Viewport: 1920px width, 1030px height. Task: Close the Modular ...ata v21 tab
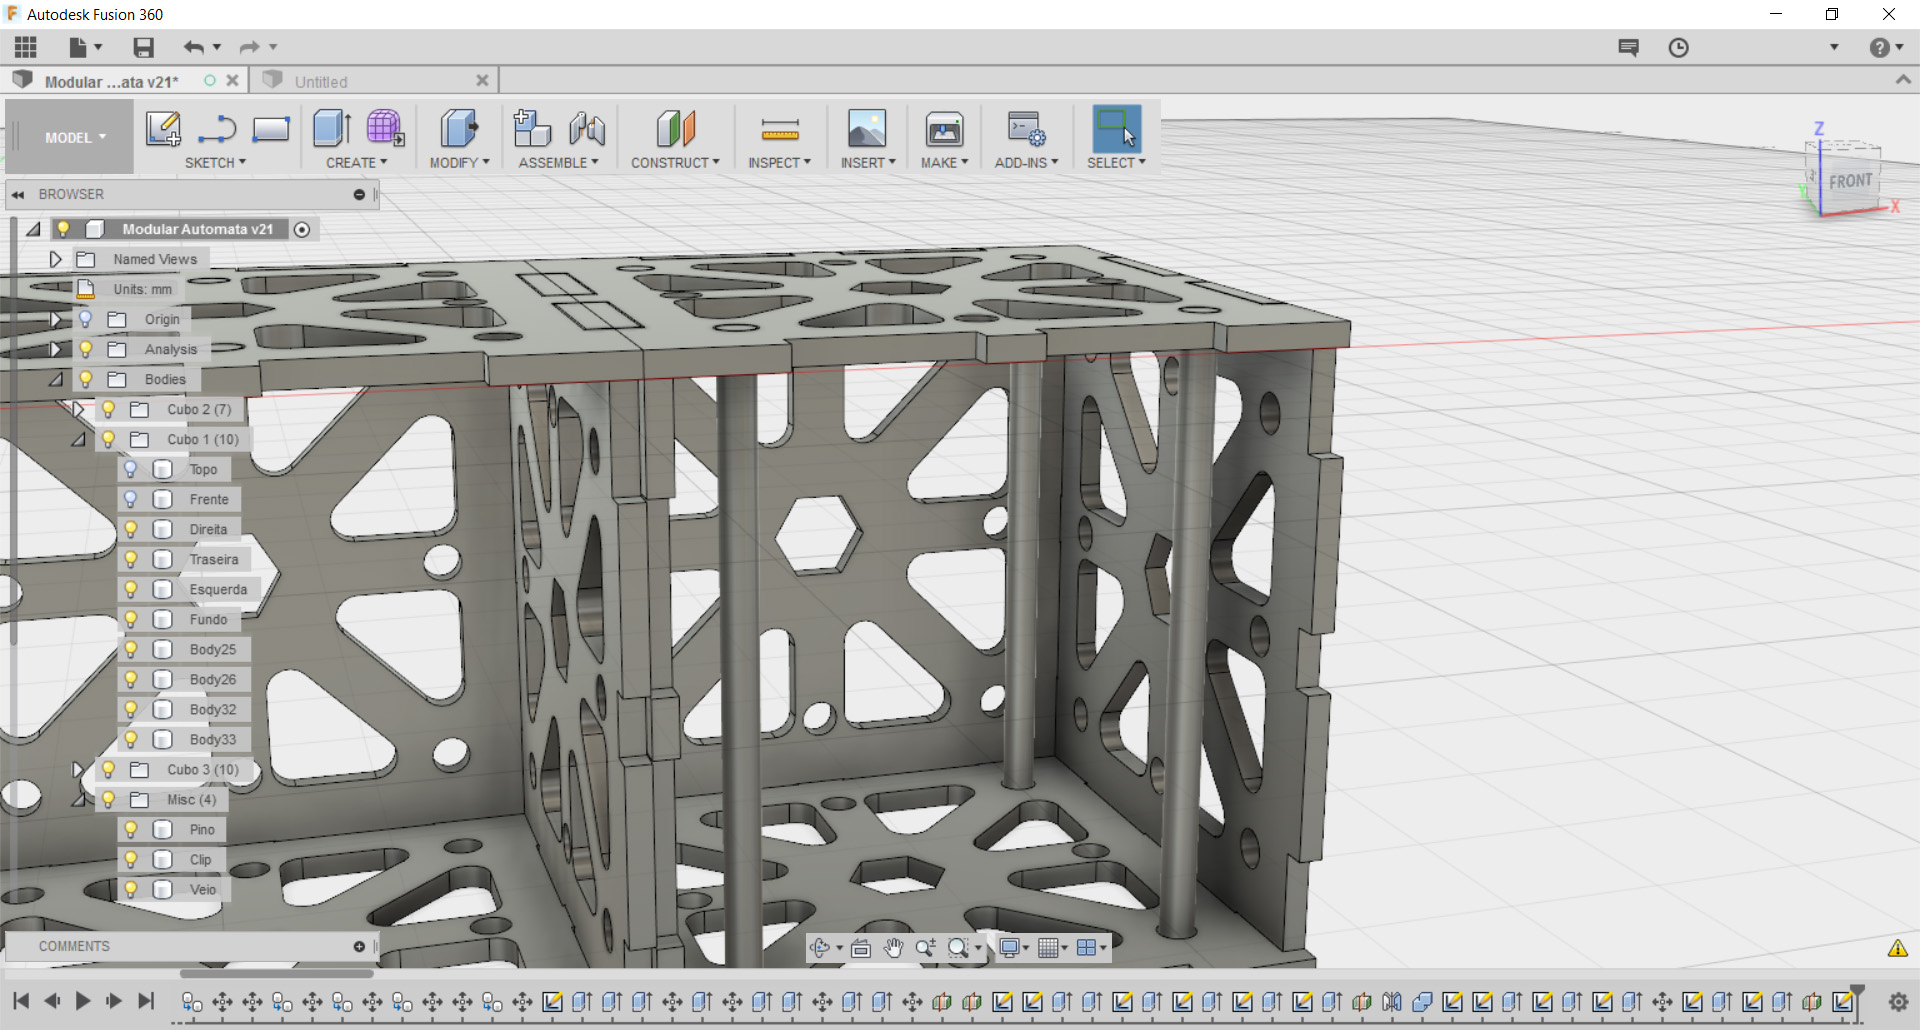coord(232,81)
